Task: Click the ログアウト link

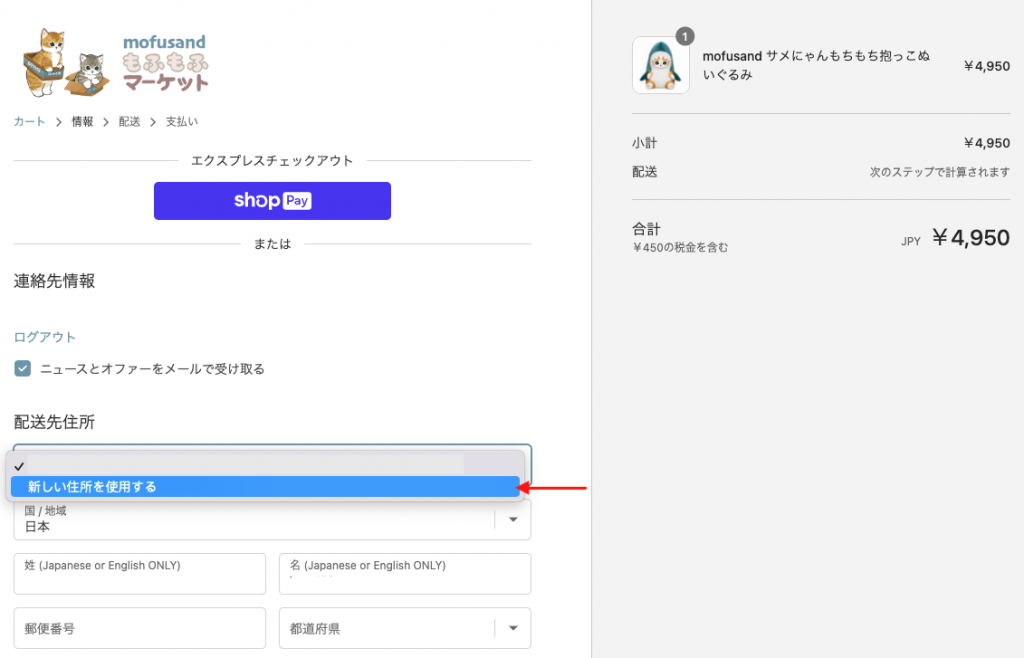Action: tap(45, 337)
